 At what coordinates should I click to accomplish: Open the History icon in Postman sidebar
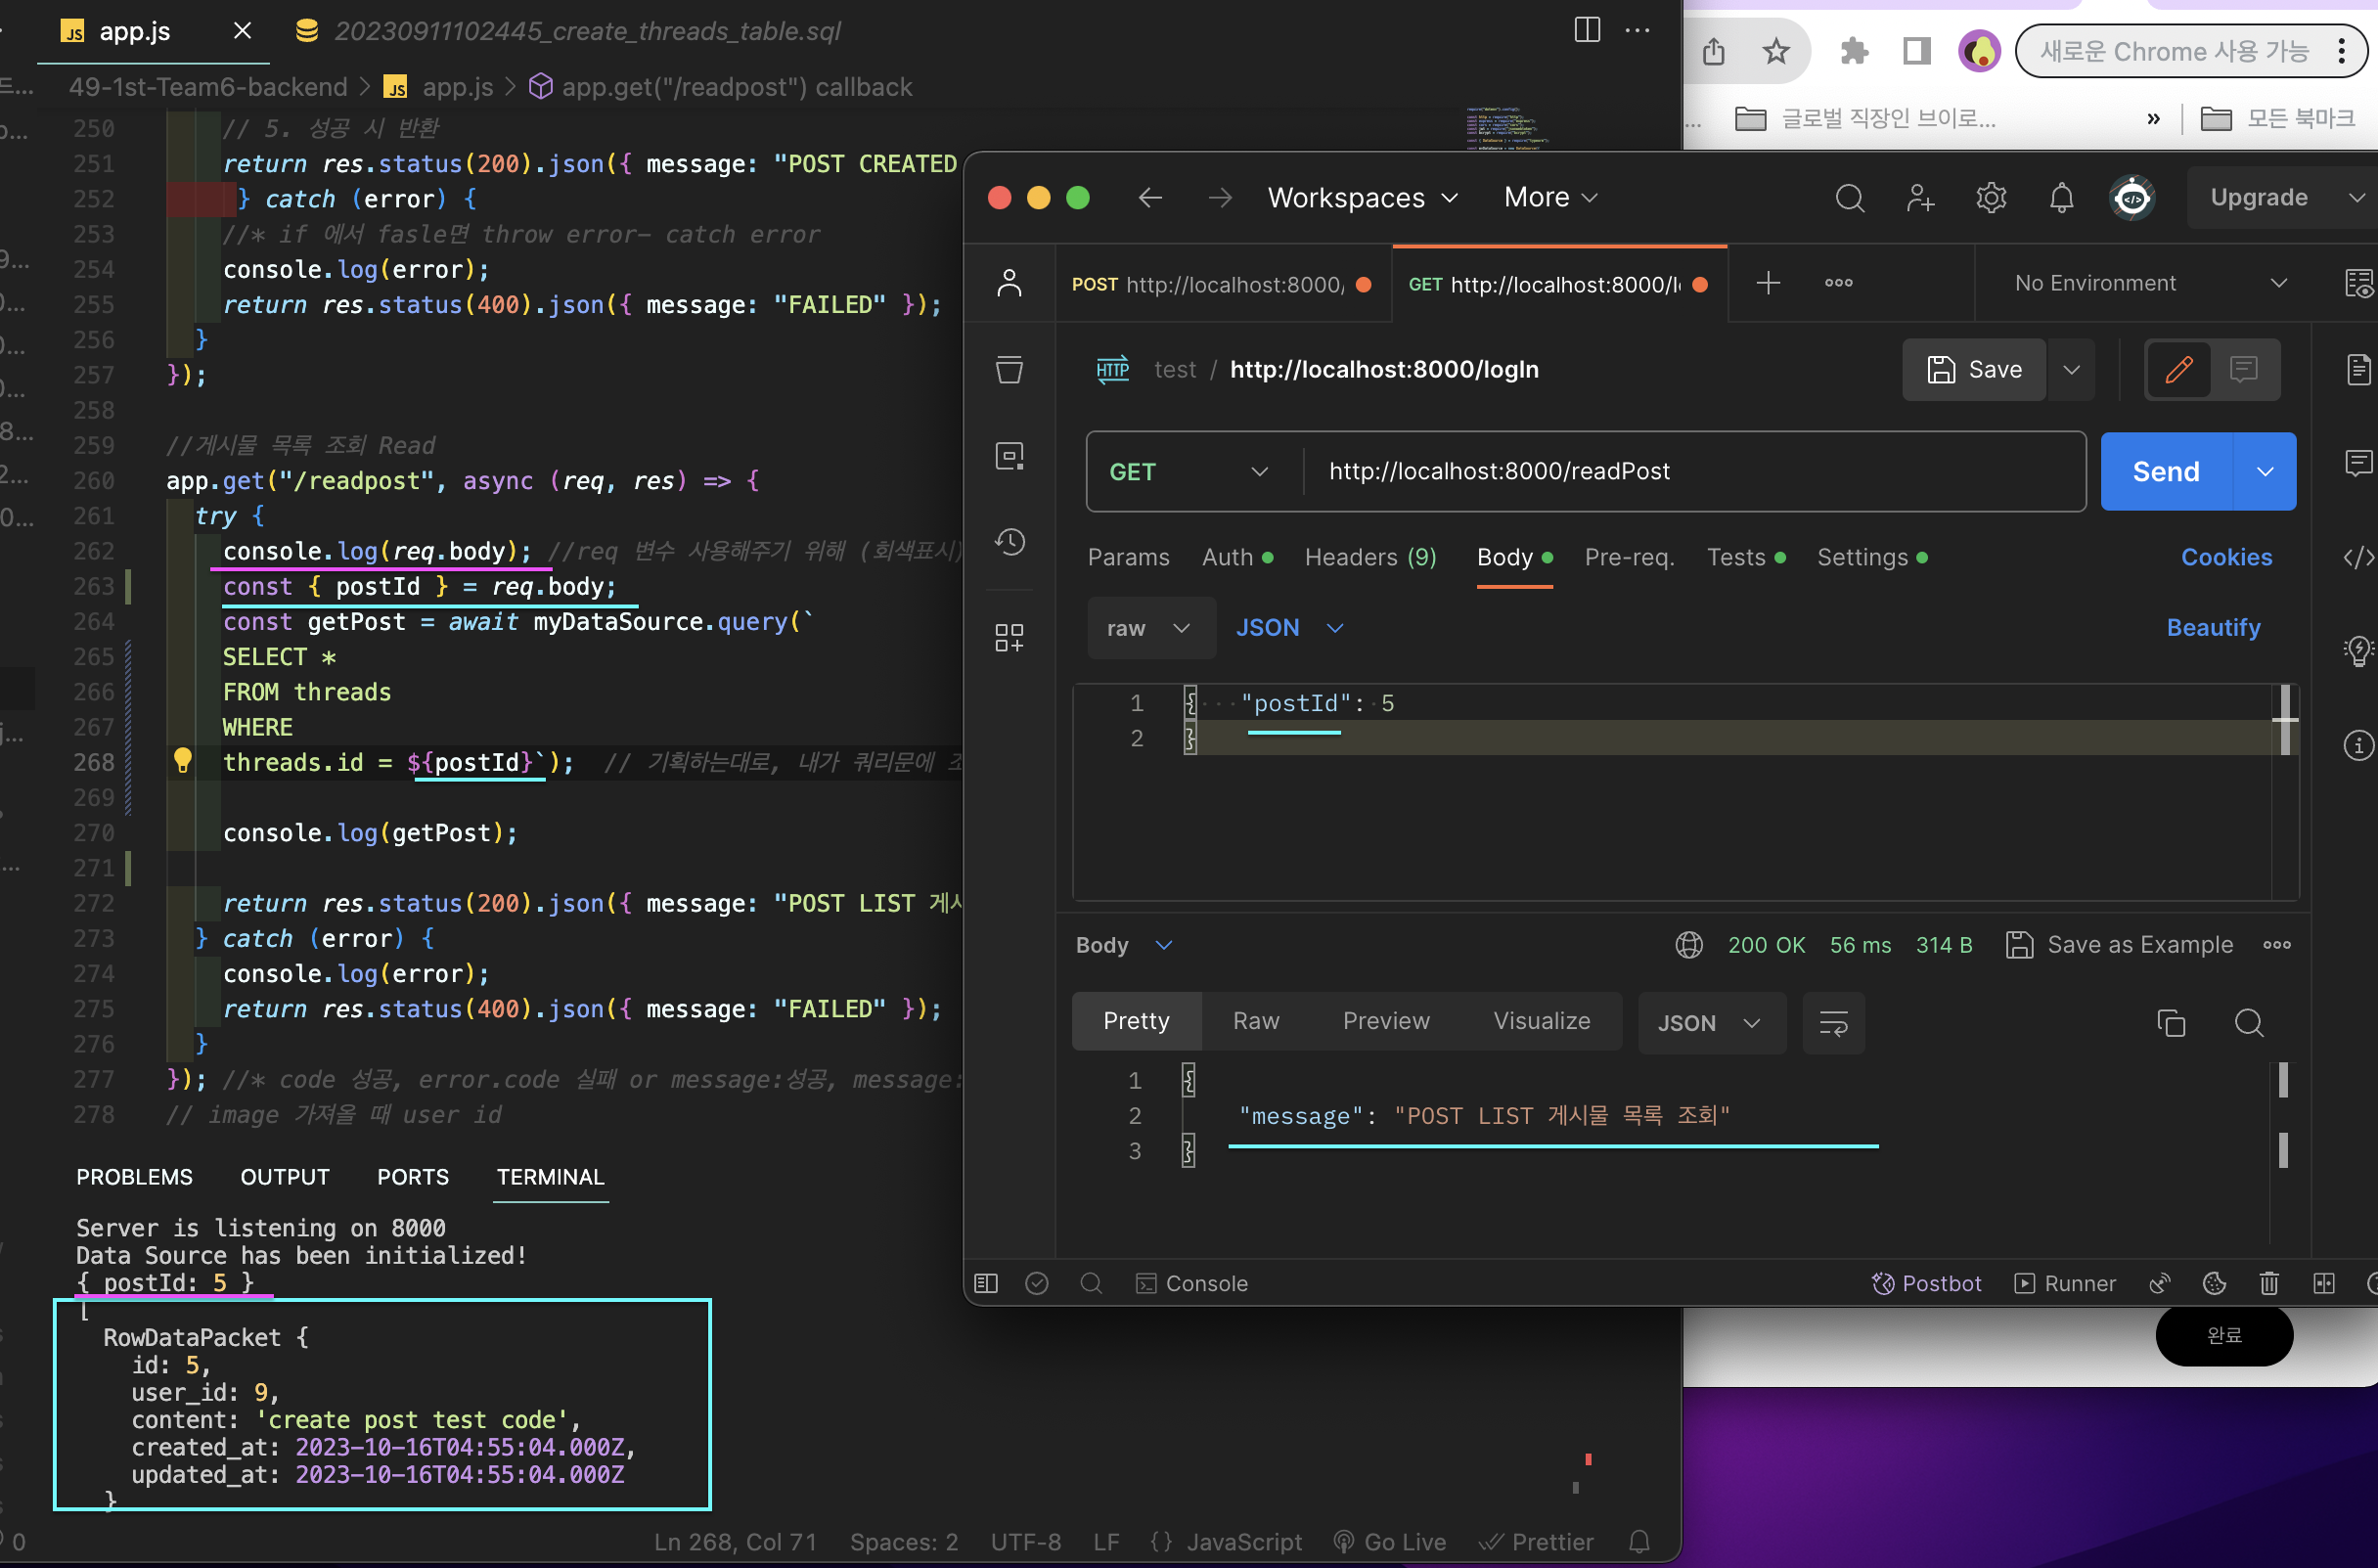point(1009,542)
